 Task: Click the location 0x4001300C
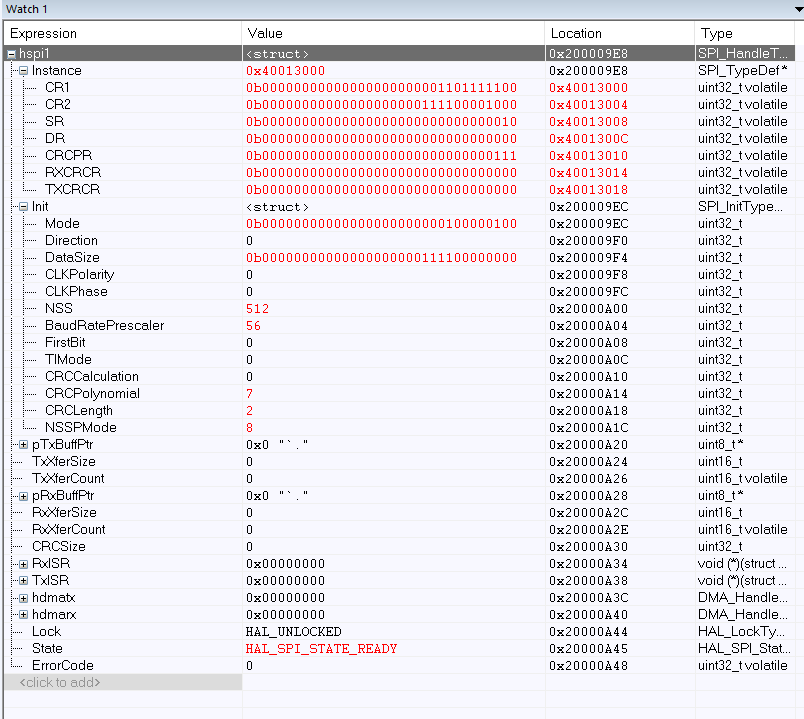[589, 139]
